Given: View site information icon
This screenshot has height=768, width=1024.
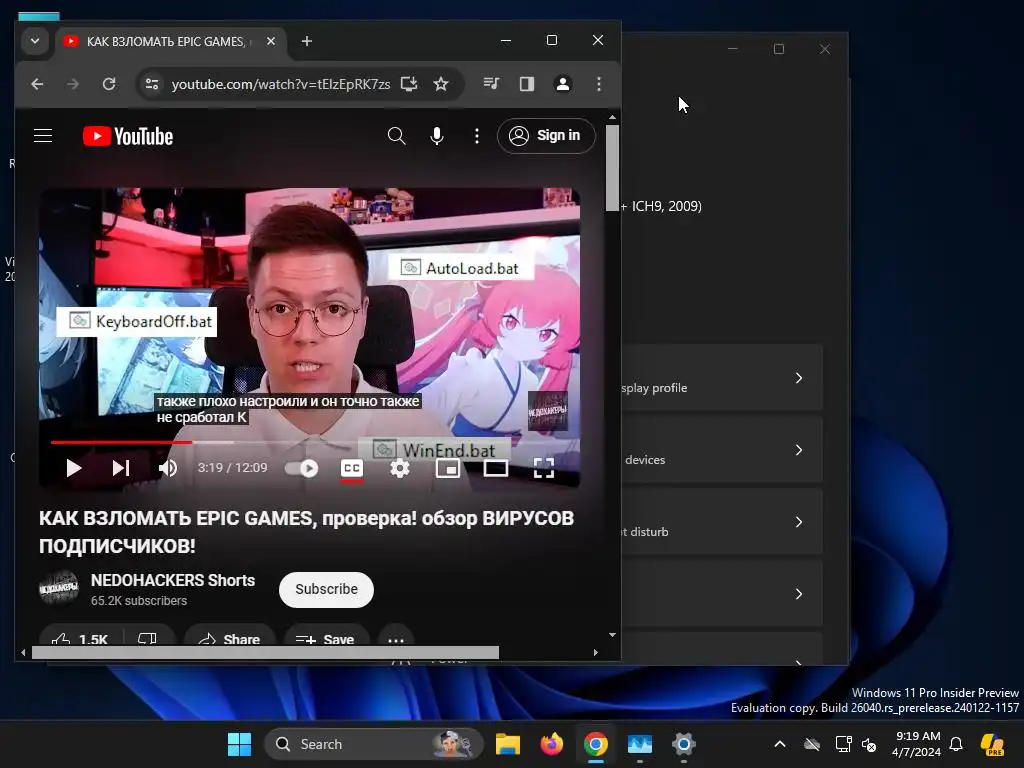Looking at the screenshot, I should point(152,84).
